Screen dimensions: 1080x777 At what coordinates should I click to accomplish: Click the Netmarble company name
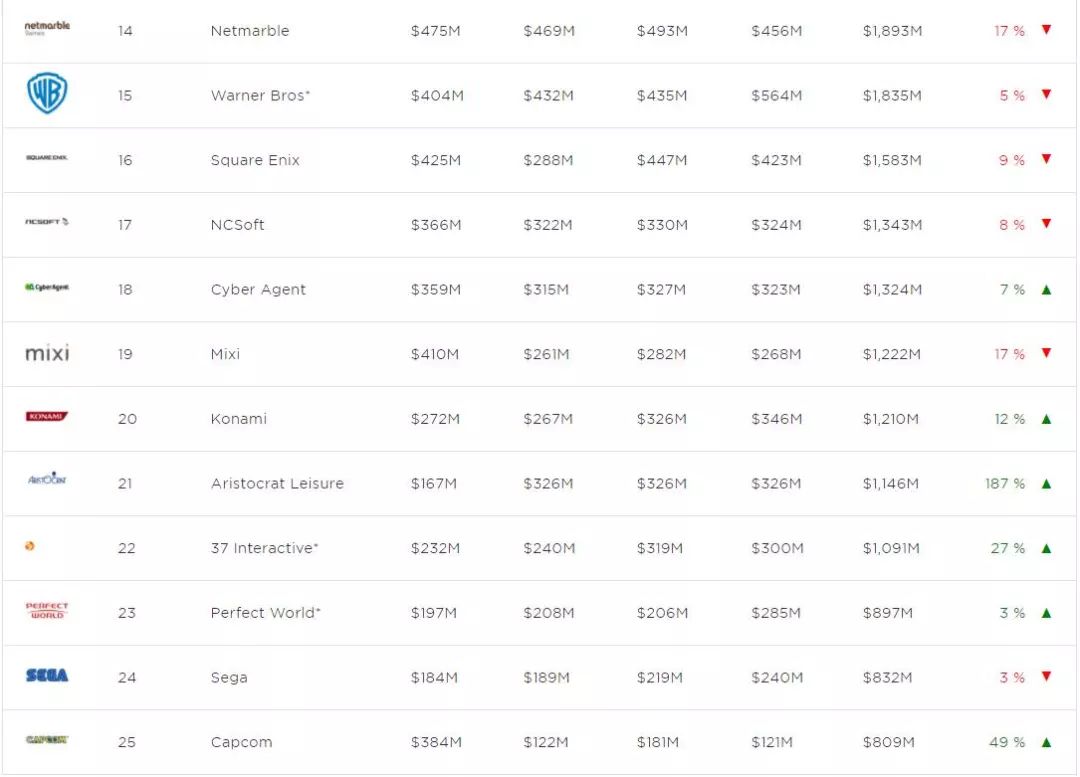[x=250, y=31]
